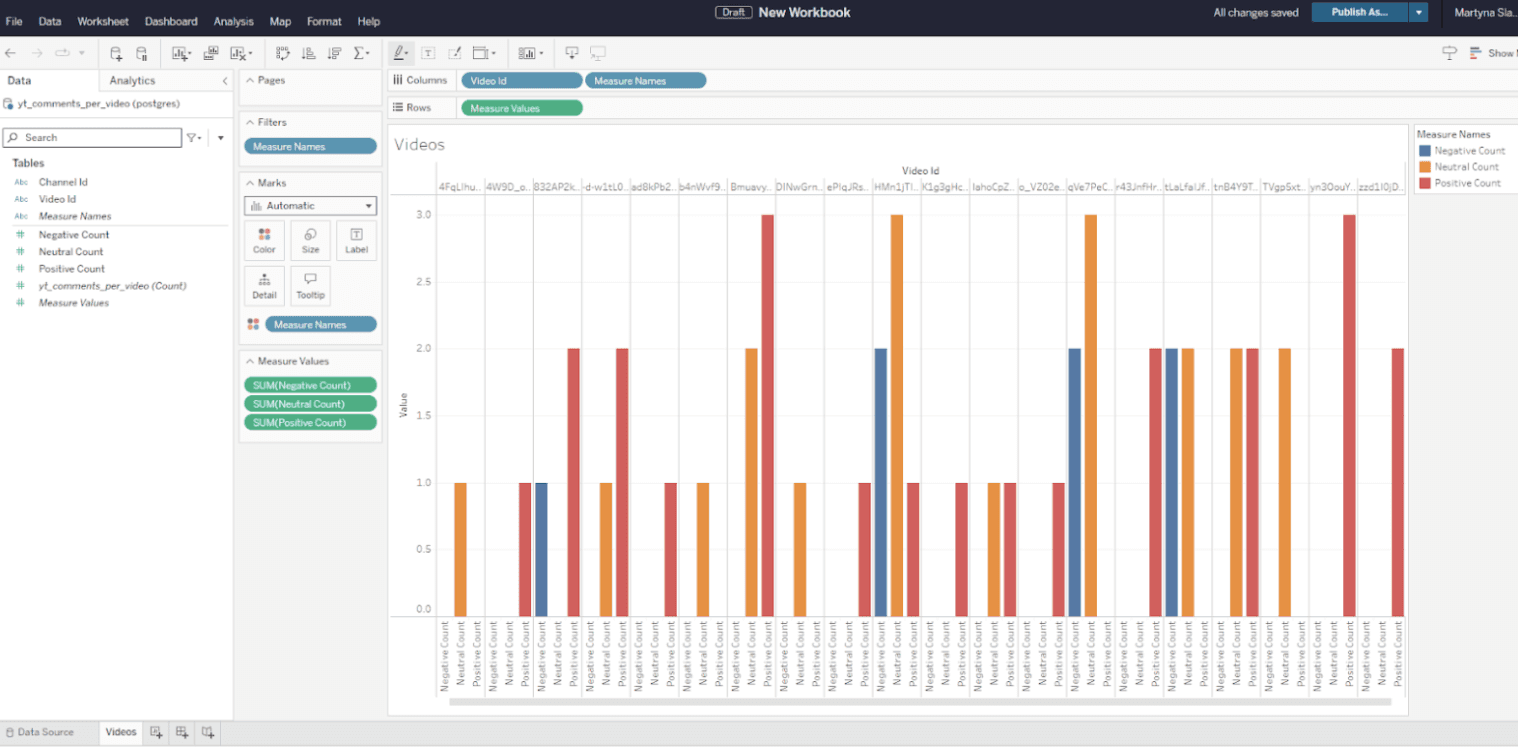Go to the Data Source tab
The height and width of the screenshot is (748, 1518).
point(40,732)
